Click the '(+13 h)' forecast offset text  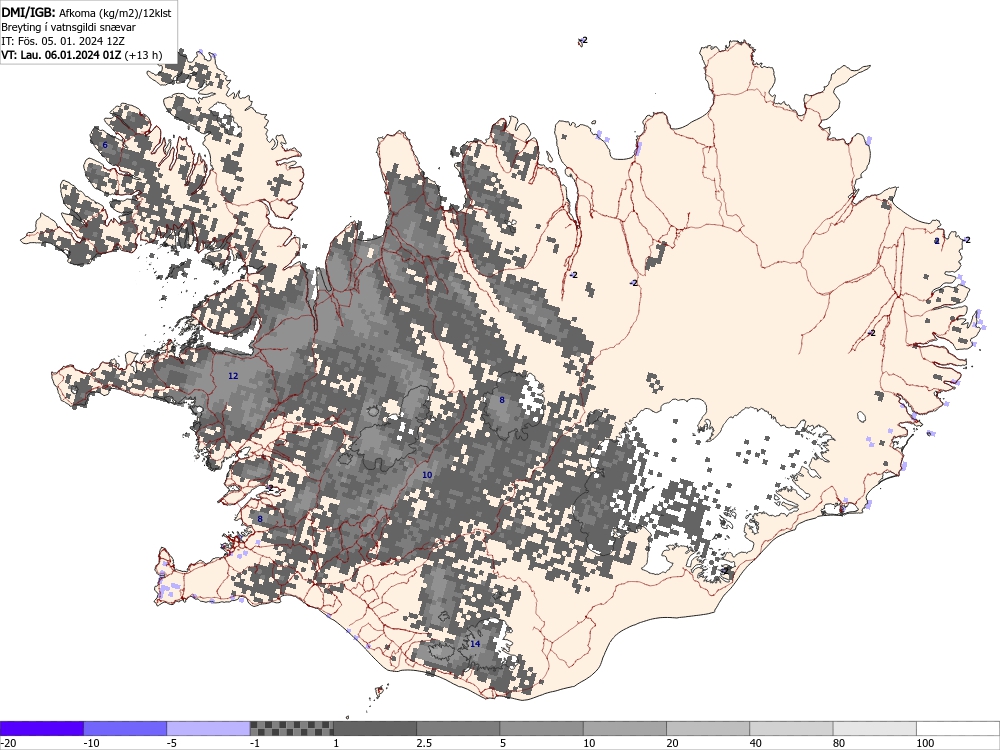point(143,55)
